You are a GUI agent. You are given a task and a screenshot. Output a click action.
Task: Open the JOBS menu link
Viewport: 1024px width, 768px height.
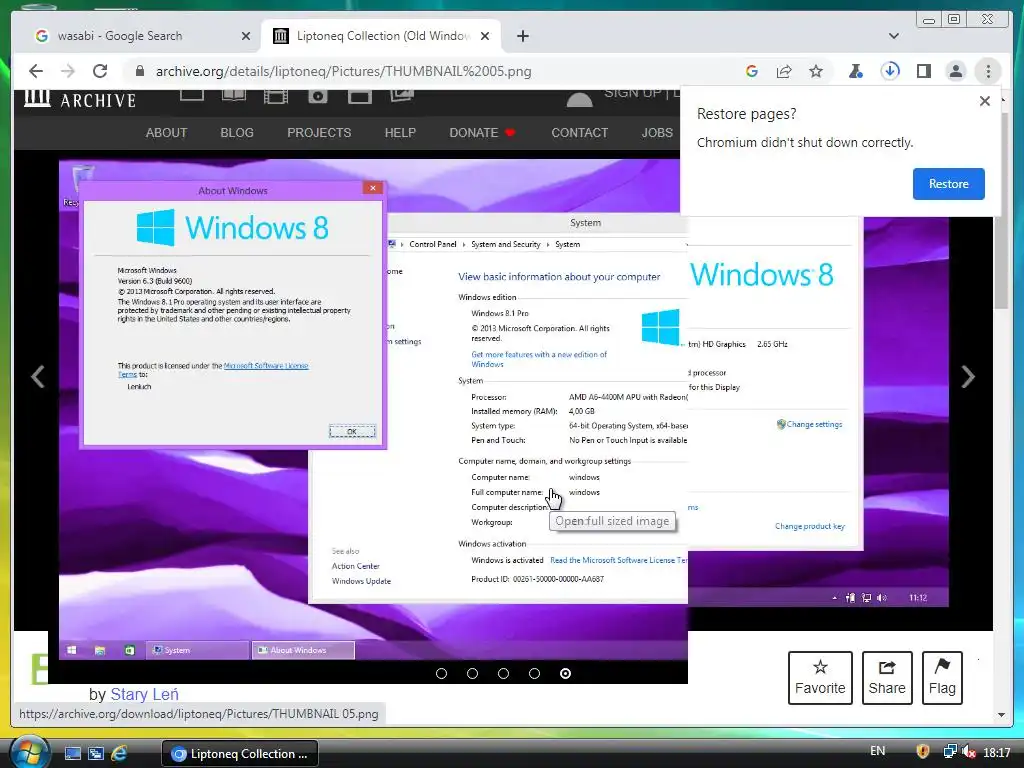click(x=657, y=133)
